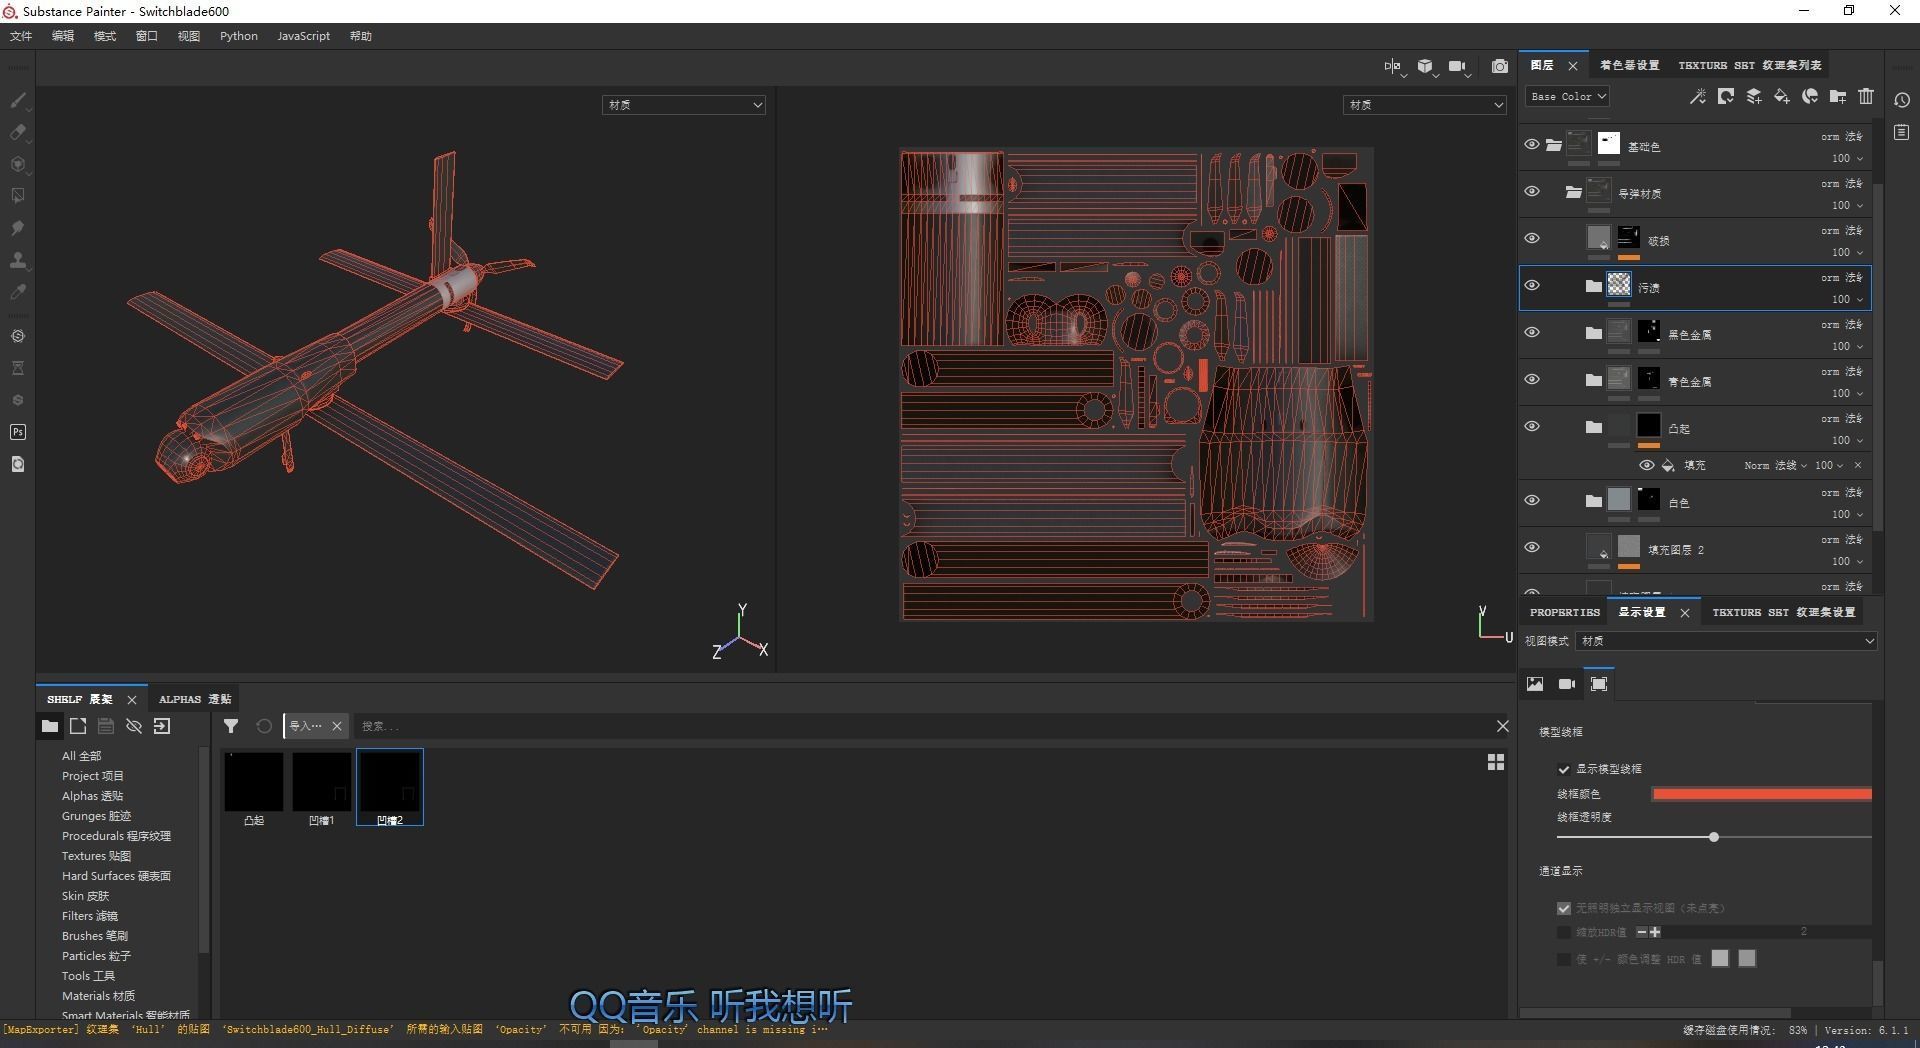Select Hard Surfaces 硬表面 shelf category
1920x1048 pixels.
tap(116, 876)
